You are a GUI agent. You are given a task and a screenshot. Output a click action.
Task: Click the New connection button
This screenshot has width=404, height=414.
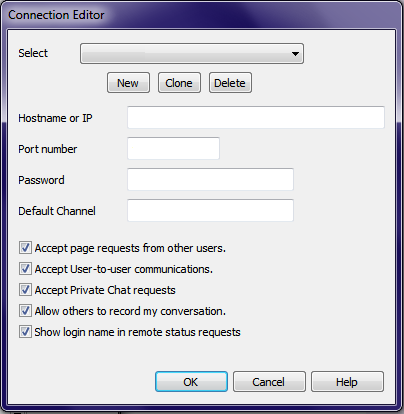(128, 83)
